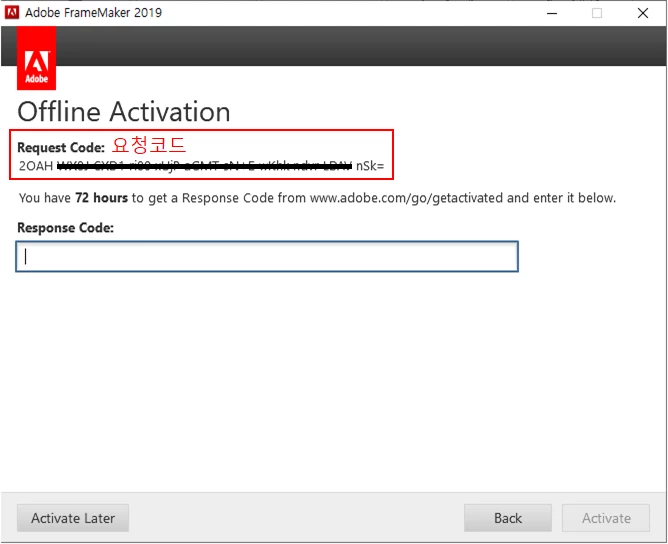Click the Response Code label
Image resolution: width=668 pixels, height=544 pixels.
click(x=66, y=228)
